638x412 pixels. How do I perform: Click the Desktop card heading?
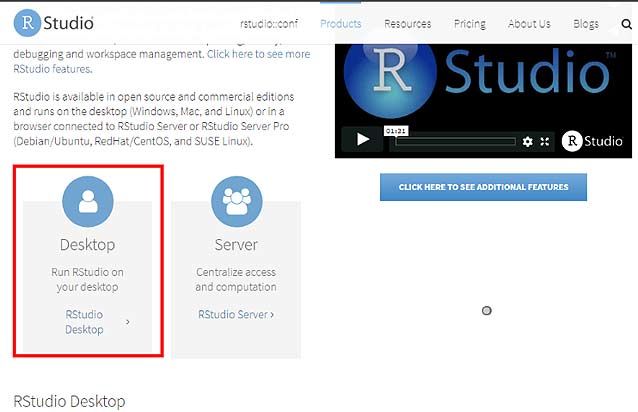(87, 244)
